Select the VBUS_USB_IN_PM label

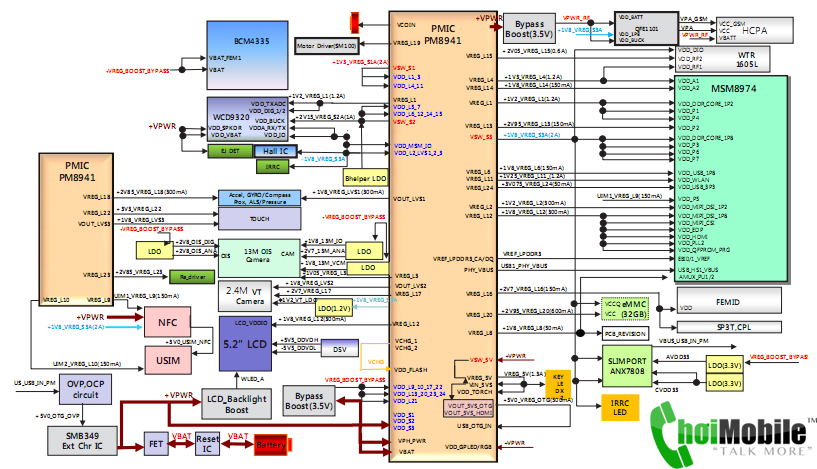pos(684,340)
